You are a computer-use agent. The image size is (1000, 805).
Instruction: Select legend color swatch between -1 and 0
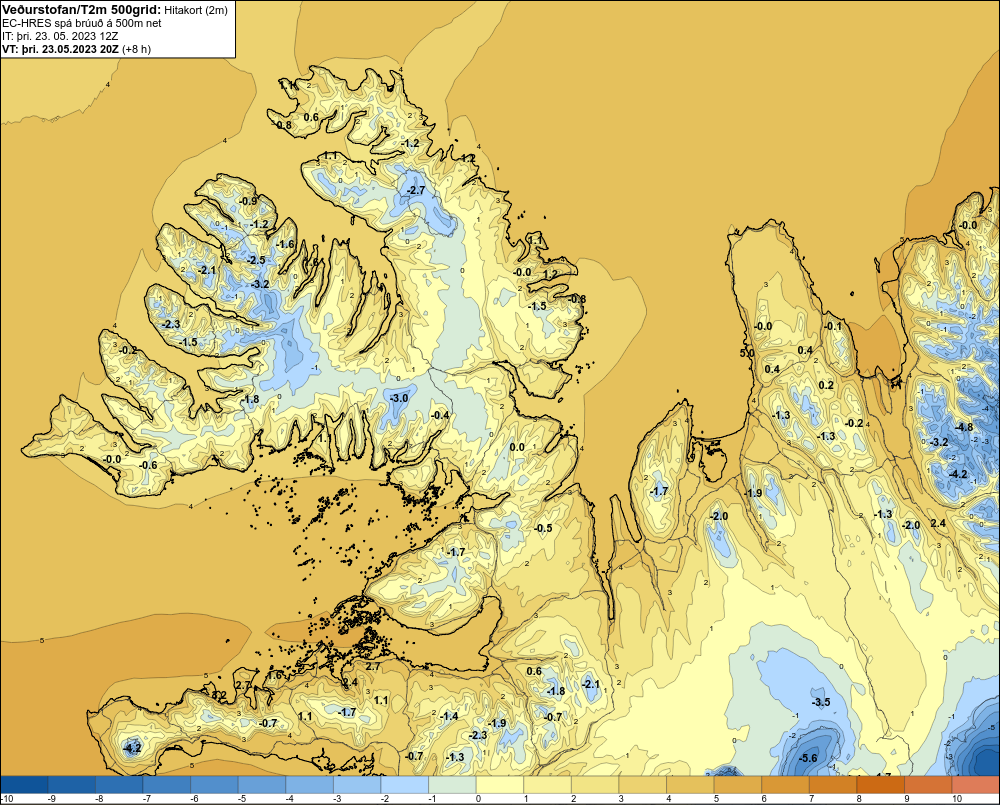[x=452, y=784]
